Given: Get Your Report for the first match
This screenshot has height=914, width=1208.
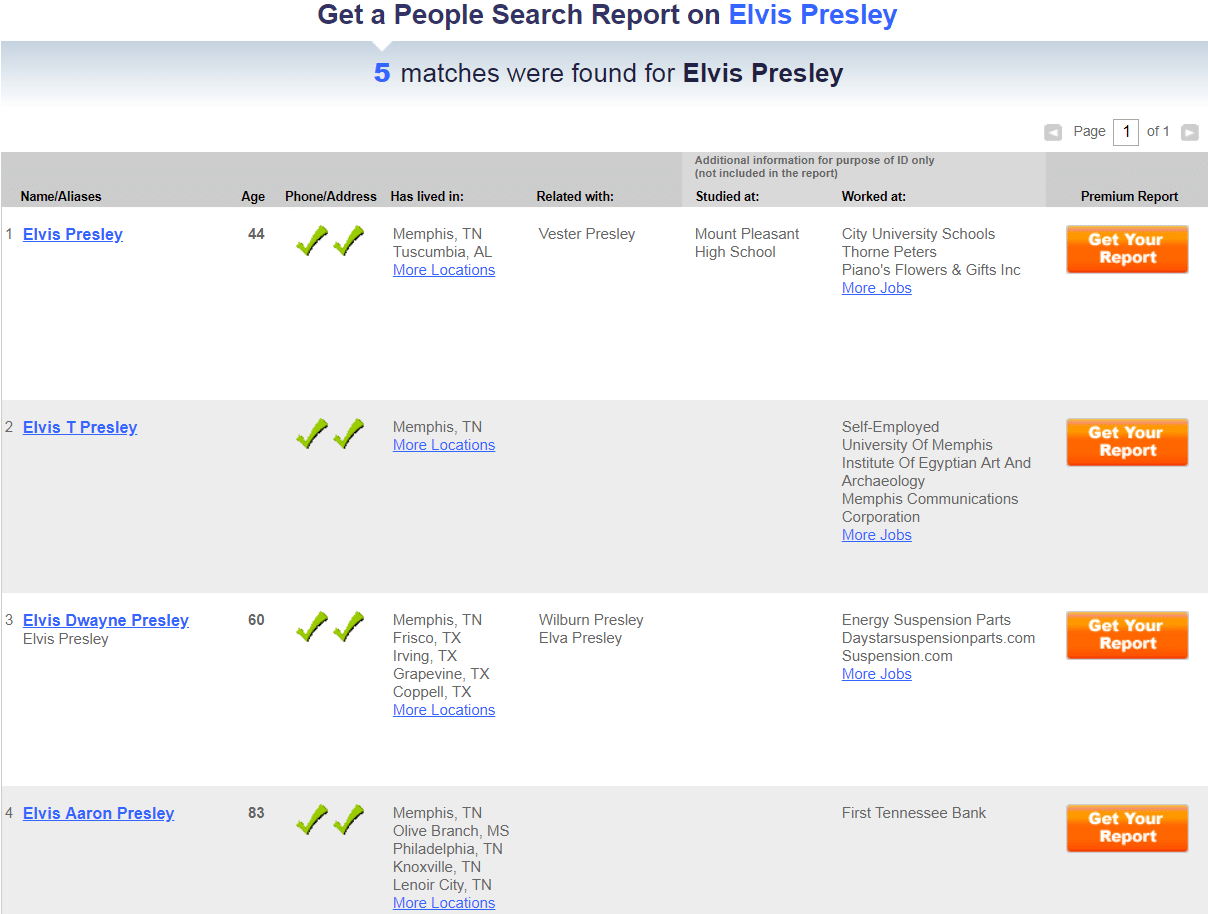Looking at the screenshot, I should tap(1127, 249).
